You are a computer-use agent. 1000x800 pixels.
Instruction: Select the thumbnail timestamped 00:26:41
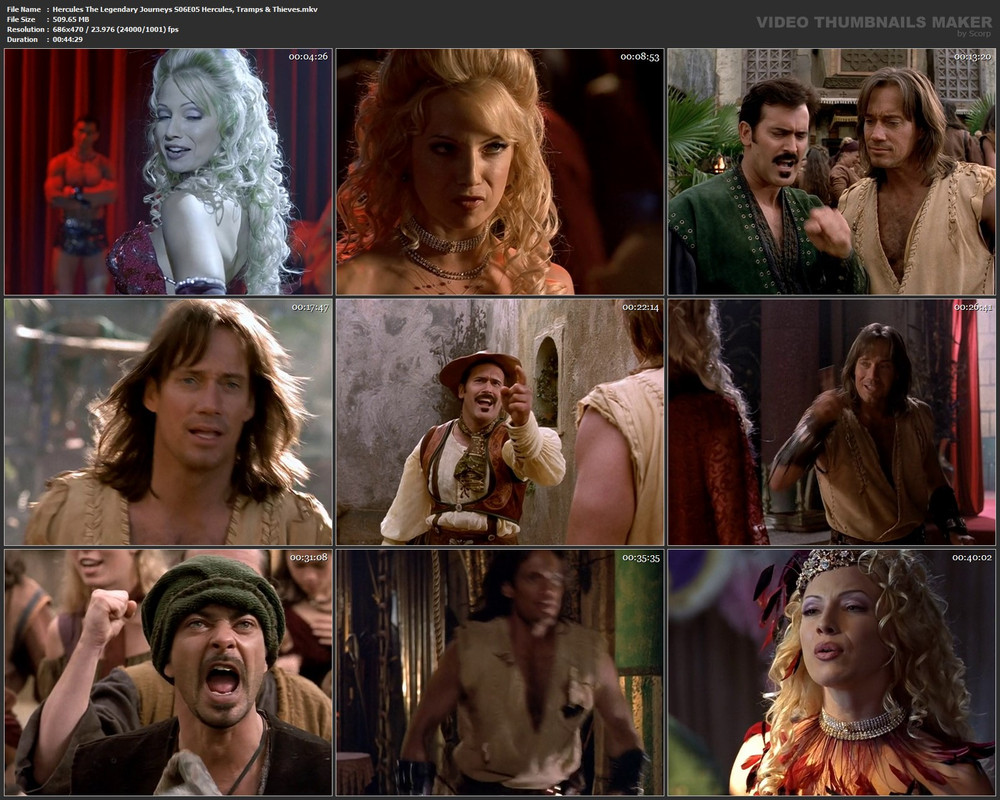click(832, 422)
